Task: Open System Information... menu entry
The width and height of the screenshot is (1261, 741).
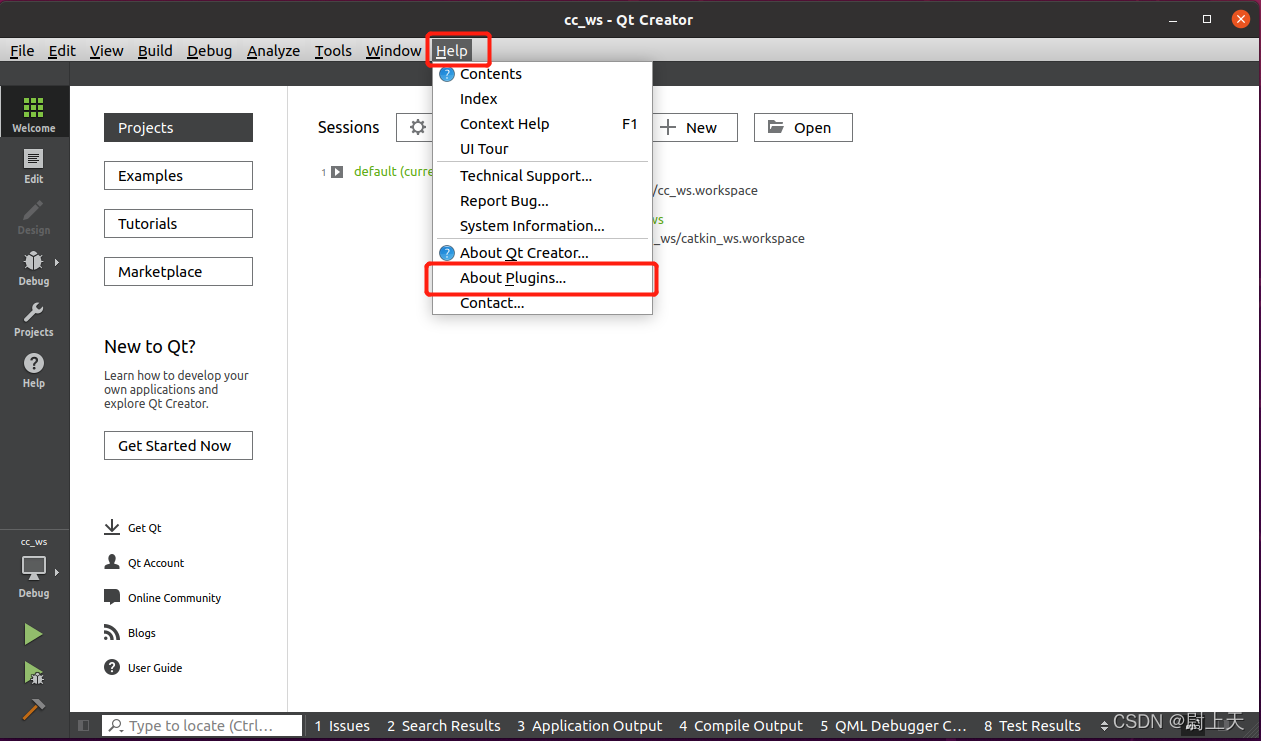Action: click(x=542, y=226)
